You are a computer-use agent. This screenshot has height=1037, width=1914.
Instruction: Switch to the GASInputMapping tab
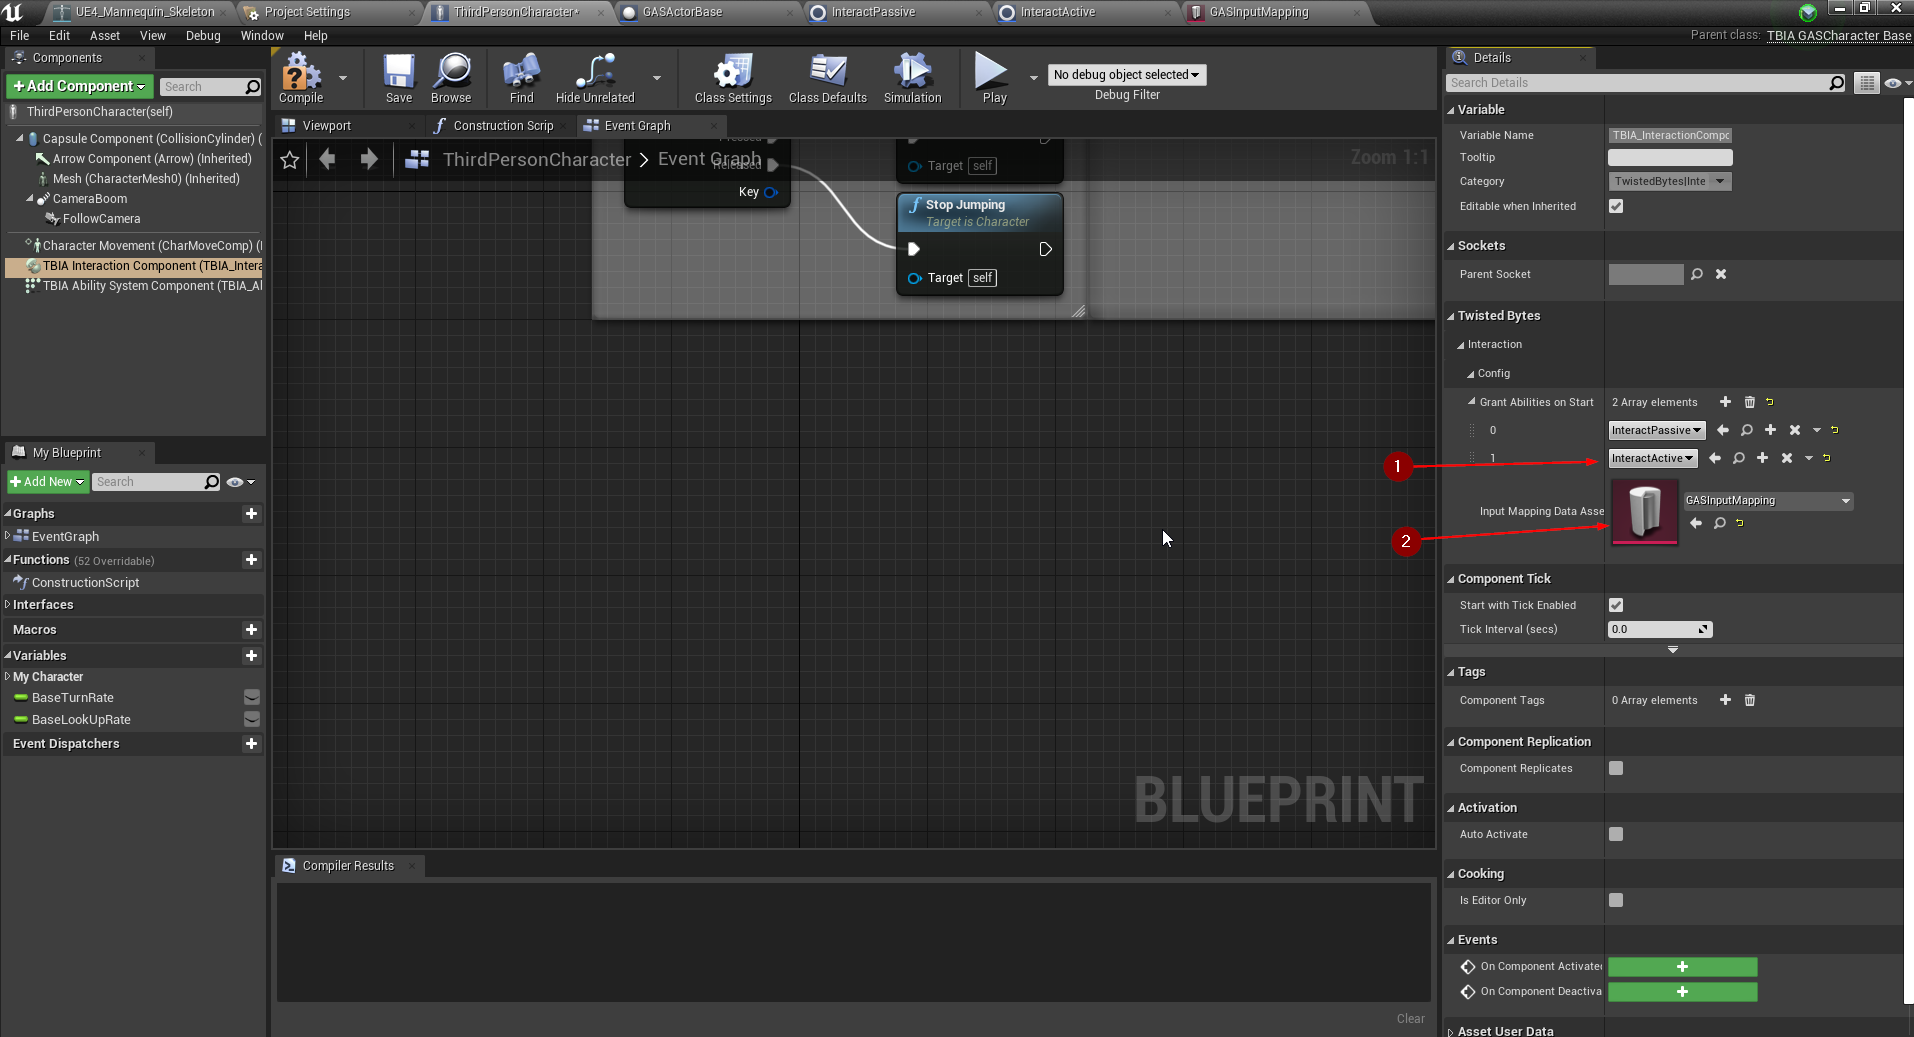(1258, 12)
